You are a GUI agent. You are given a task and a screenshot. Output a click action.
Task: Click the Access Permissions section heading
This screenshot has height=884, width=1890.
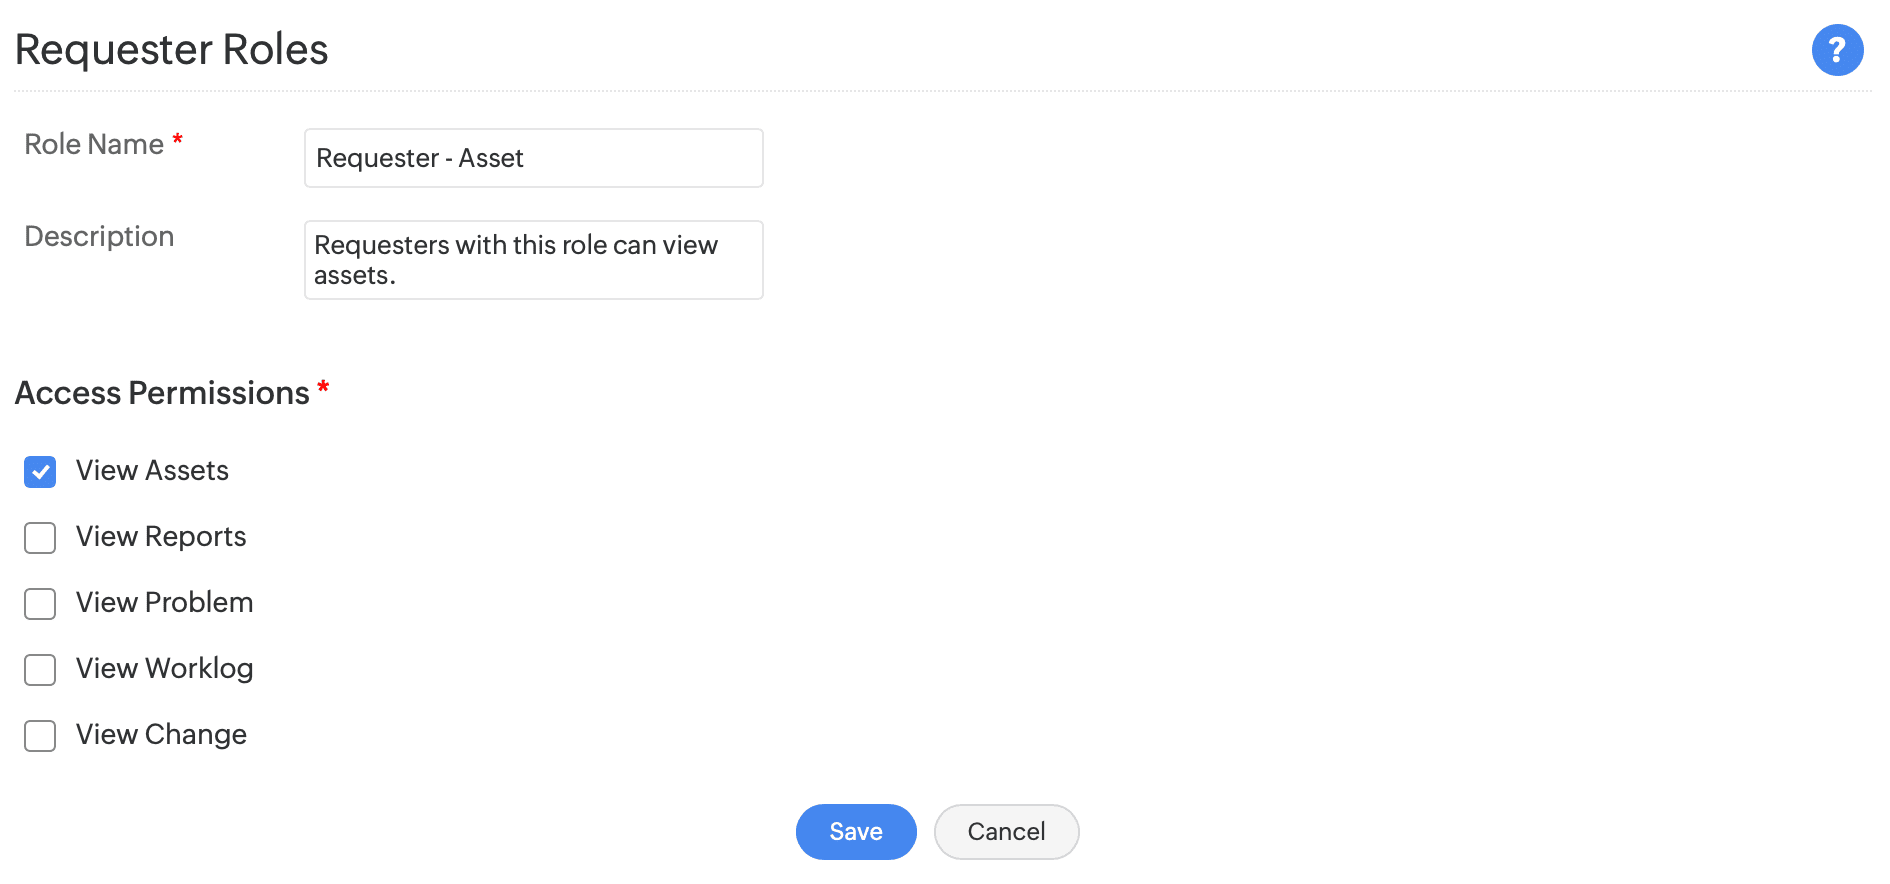[x=162, y=394]
